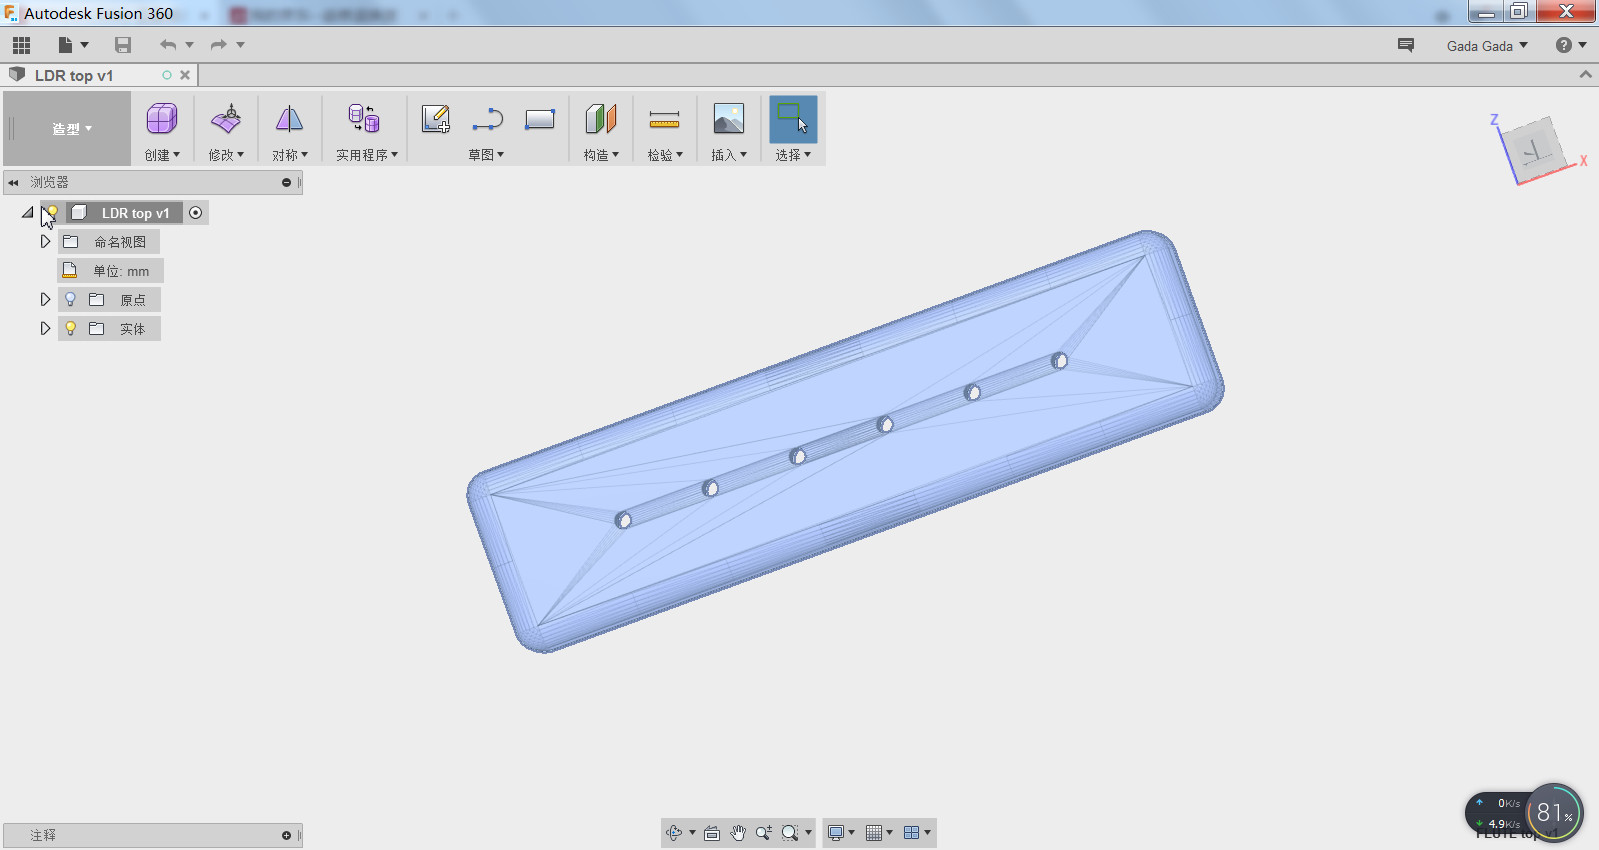Click the ViewCube to reorient the view
The width and height of the screenshot is (1599, 850).
click(1535, 150)
